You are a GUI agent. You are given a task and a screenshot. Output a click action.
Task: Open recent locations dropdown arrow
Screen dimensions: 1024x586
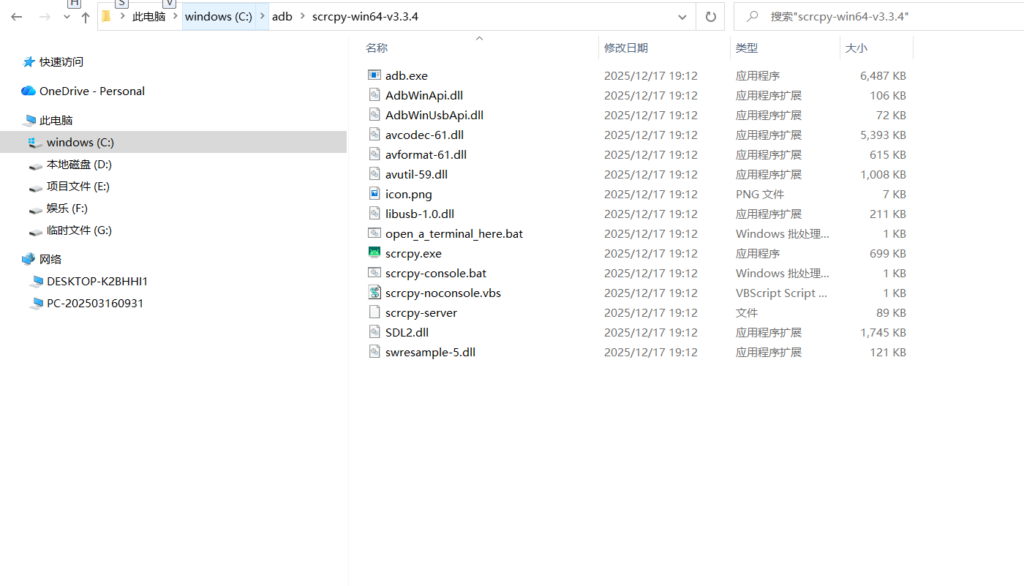click(x=67, y=17)
